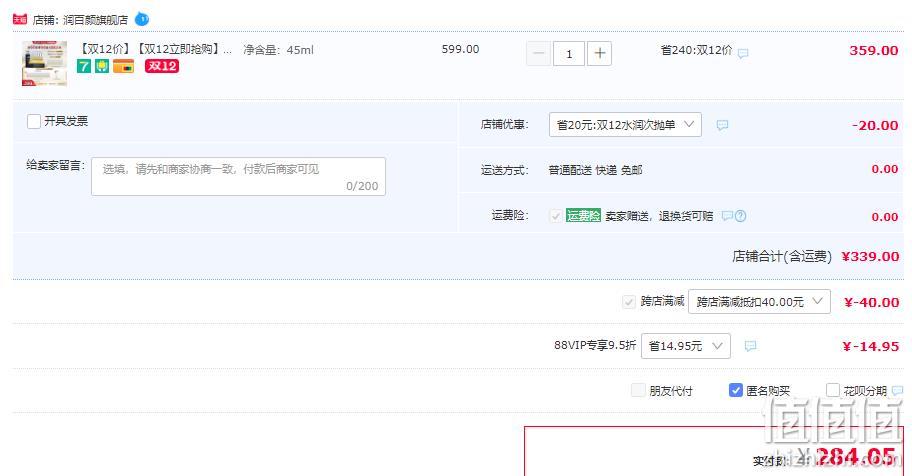The width and height of the screenshot is (912, 476).
Task: Open the 88VIP 省14.95元 dropdown
Action: tap(686, 346)
